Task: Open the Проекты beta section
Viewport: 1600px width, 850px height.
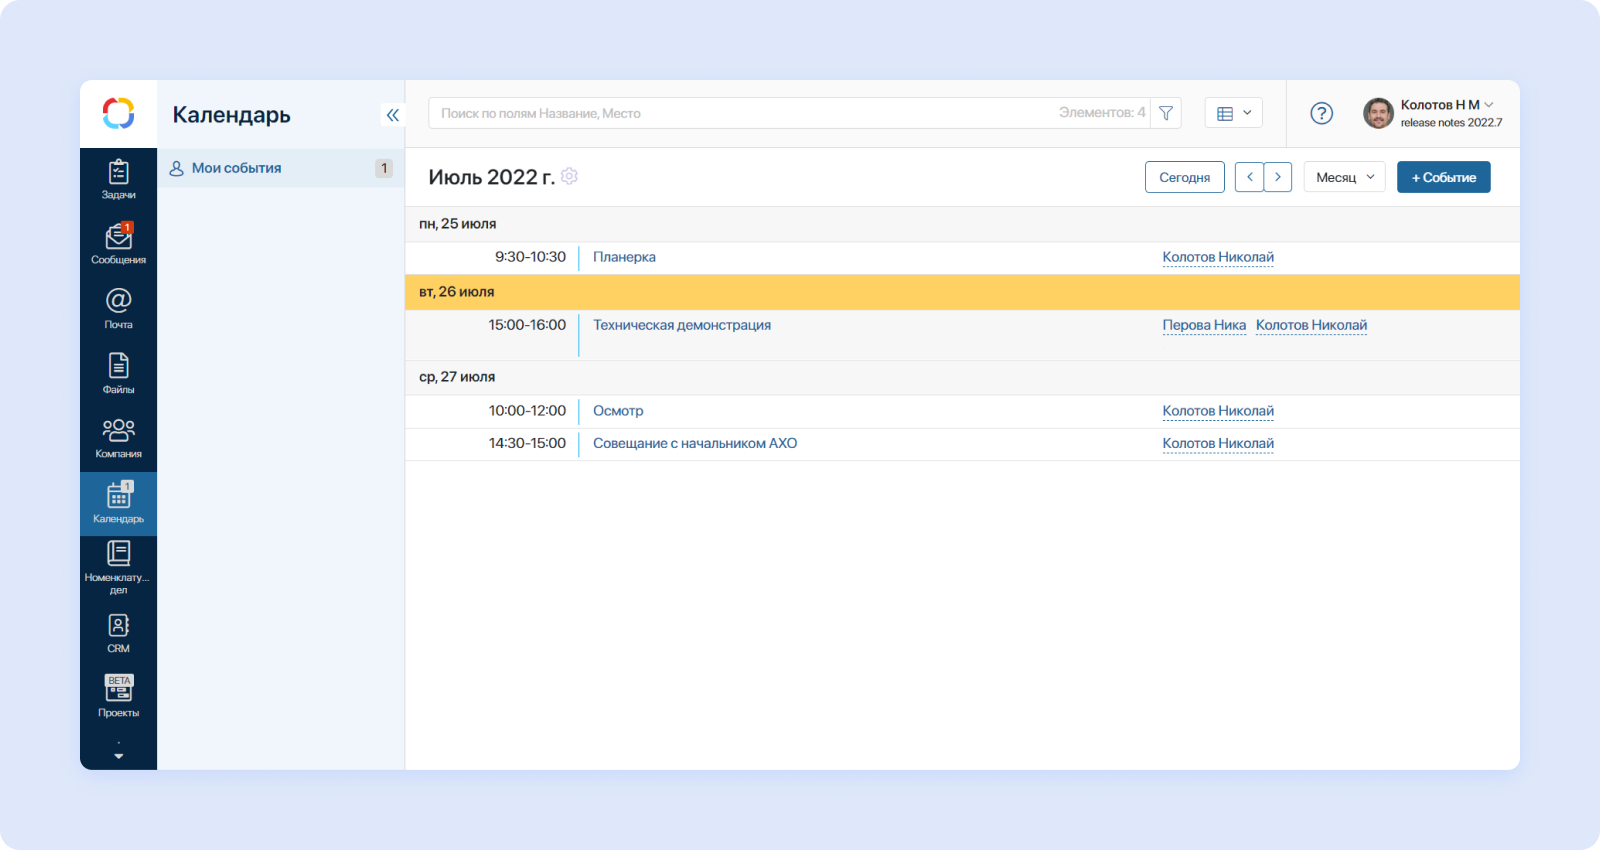Action: pyautogui.click(x=118, y=696)
